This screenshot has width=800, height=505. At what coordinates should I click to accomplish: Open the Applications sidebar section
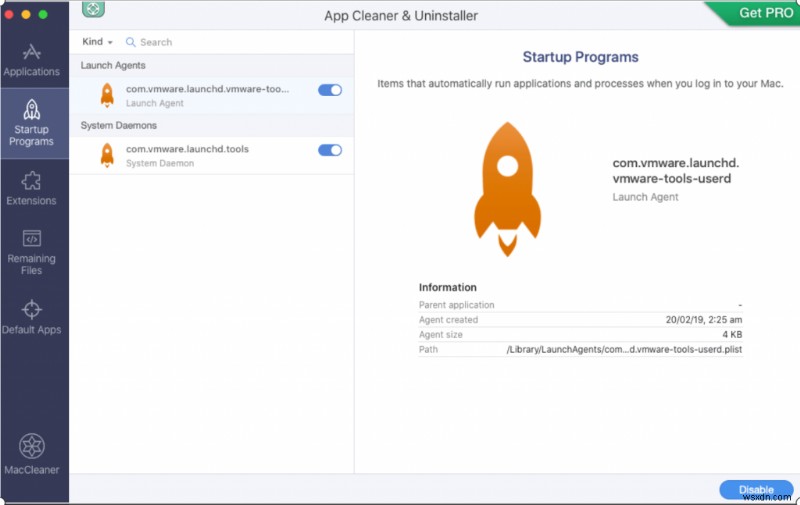(x=32, y=60)
